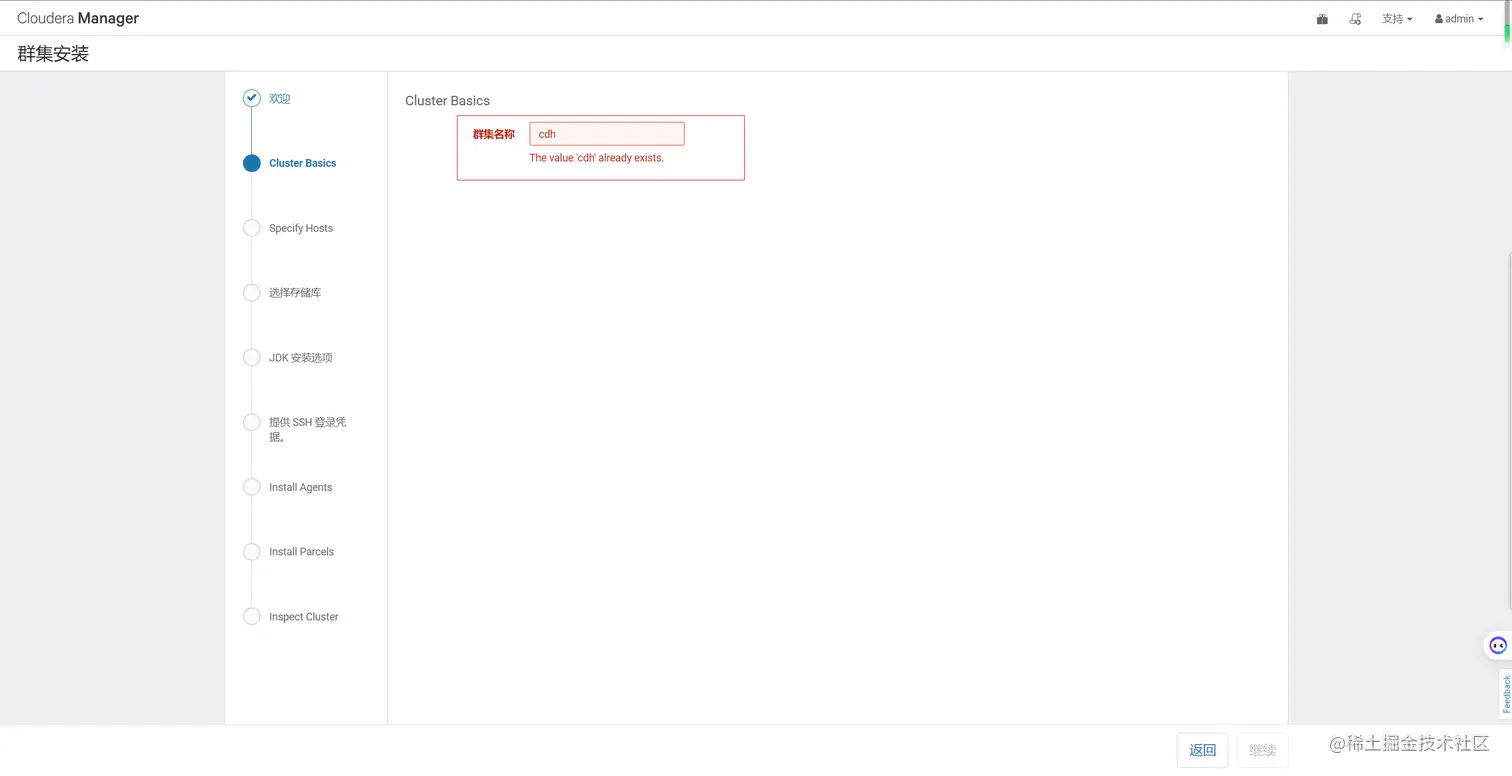Screen dimensions: 1512x776
Task: Click the Cluster Basics content heading
Action: point(447,101)
